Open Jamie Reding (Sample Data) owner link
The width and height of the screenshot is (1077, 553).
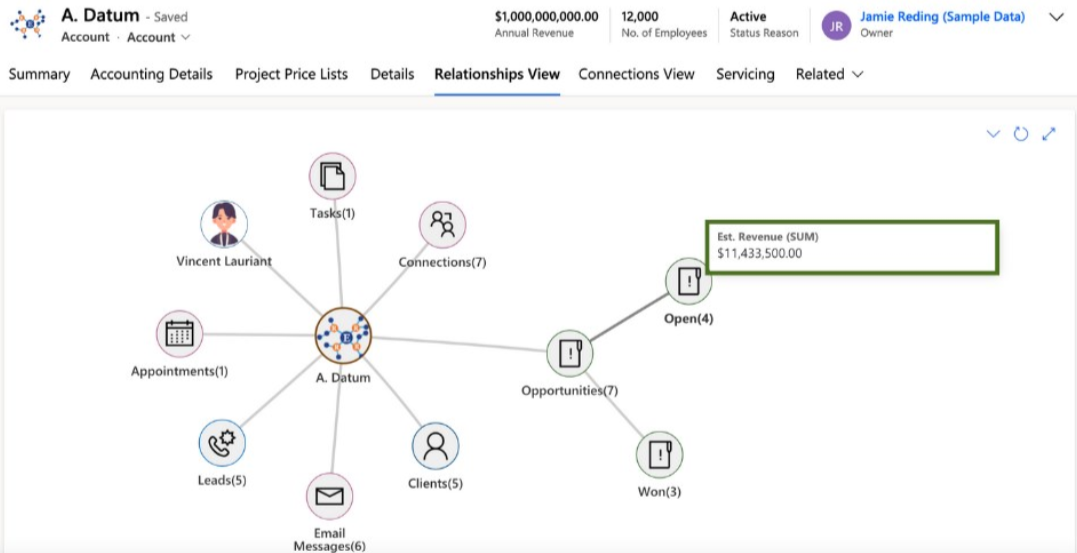coord(942,17)
